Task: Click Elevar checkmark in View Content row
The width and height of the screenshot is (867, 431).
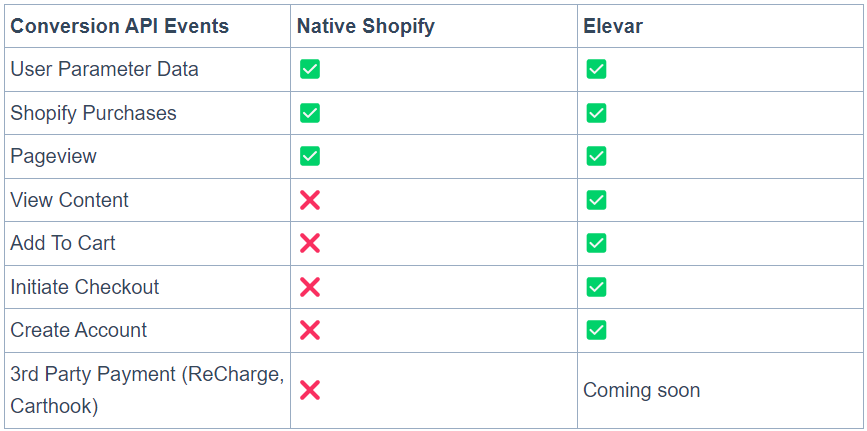Action: (596, 200)
